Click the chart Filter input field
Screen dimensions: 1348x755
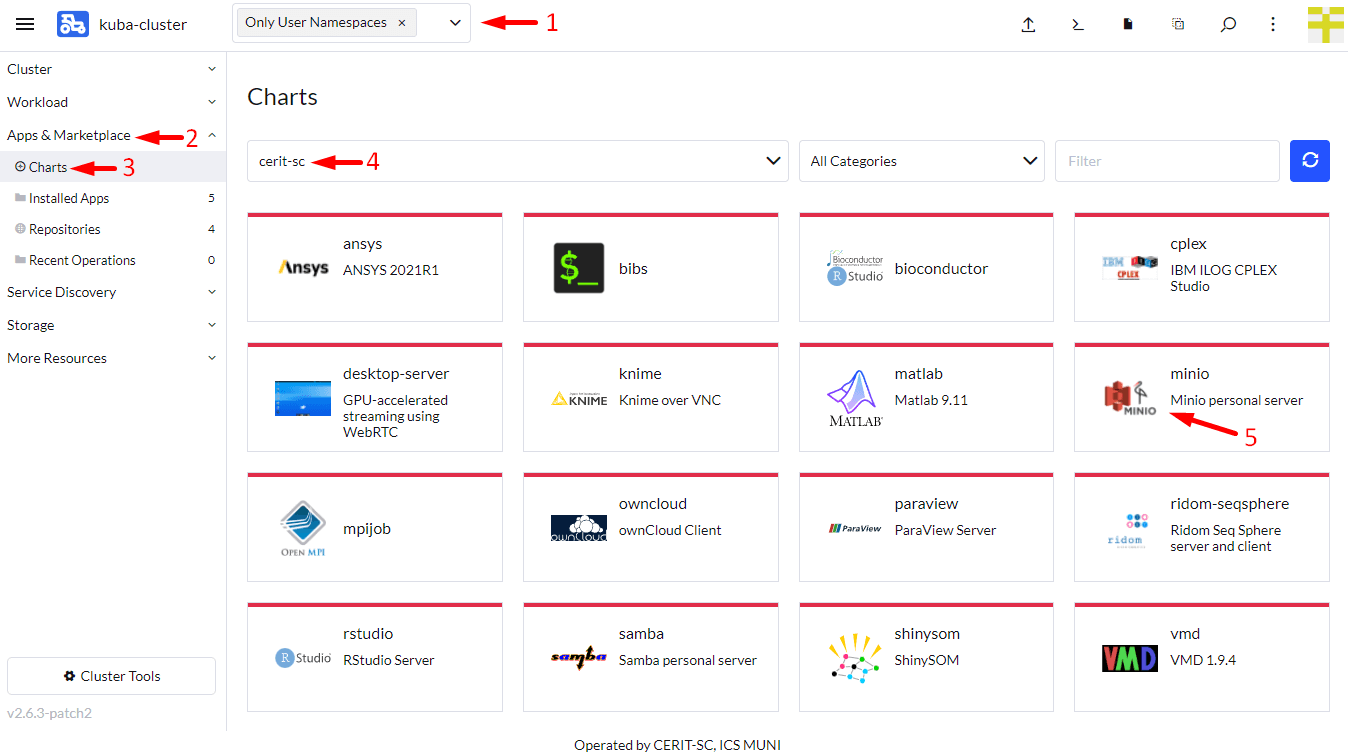point(1166,161)
